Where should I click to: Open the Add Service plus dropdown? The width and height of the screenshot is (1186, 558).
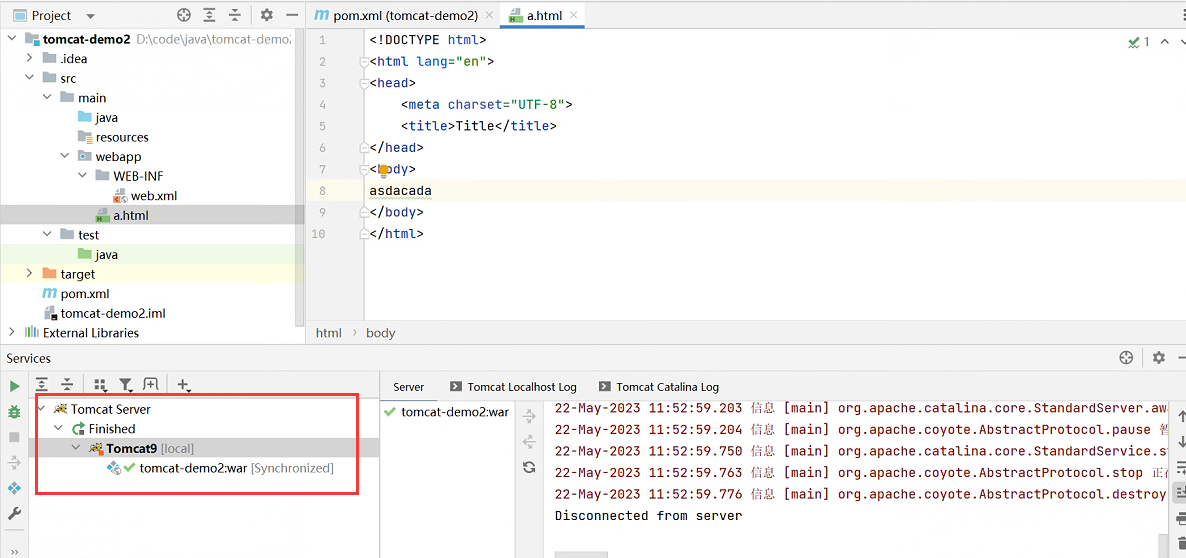tap(183, 385)
